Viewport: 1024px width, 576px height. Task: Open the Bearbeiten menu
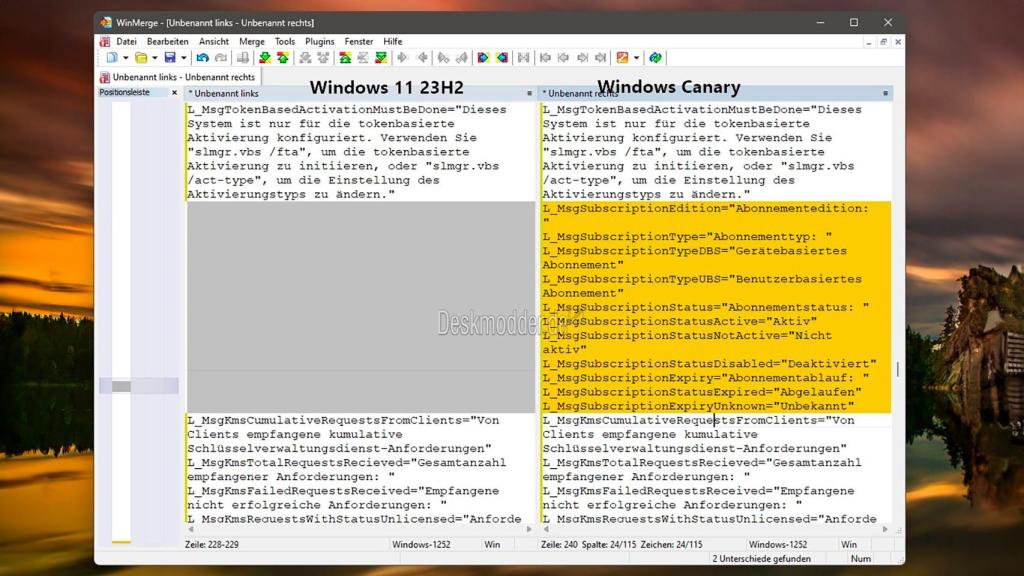pyautogui.click(x=168, y=41)
